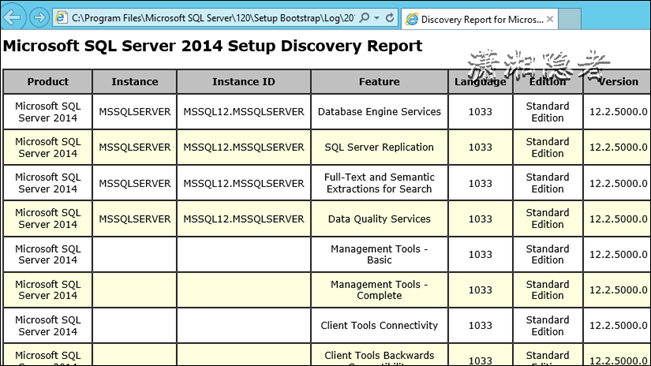This screenshot has height=366, width=651.
Task: Select Management Tools - Basic cell
Action: point(379,254)
